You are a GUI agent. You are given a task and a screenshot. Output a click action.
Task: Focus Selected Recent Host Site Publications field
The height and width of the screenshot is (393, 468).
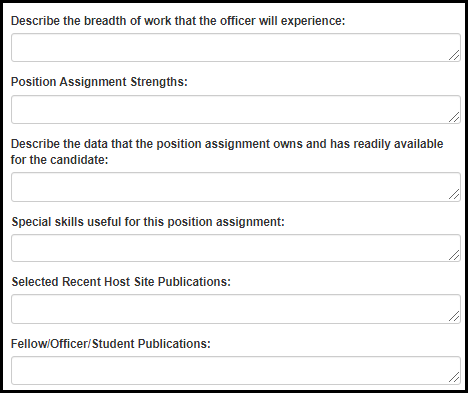(236, 309)
